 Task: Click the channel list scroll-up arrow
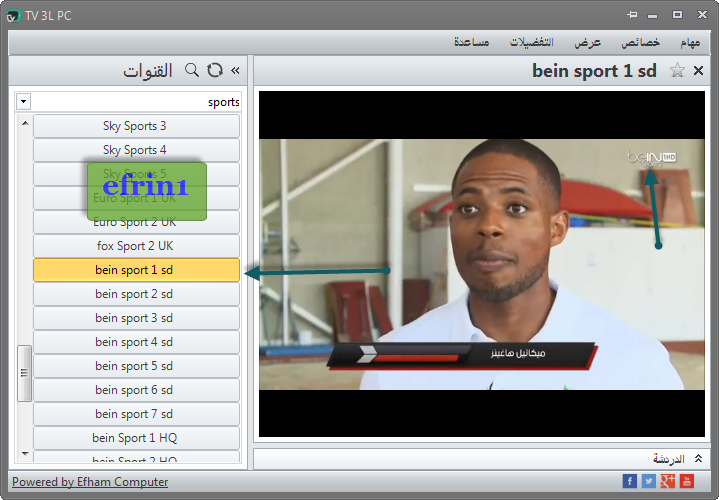coord(25,122)
